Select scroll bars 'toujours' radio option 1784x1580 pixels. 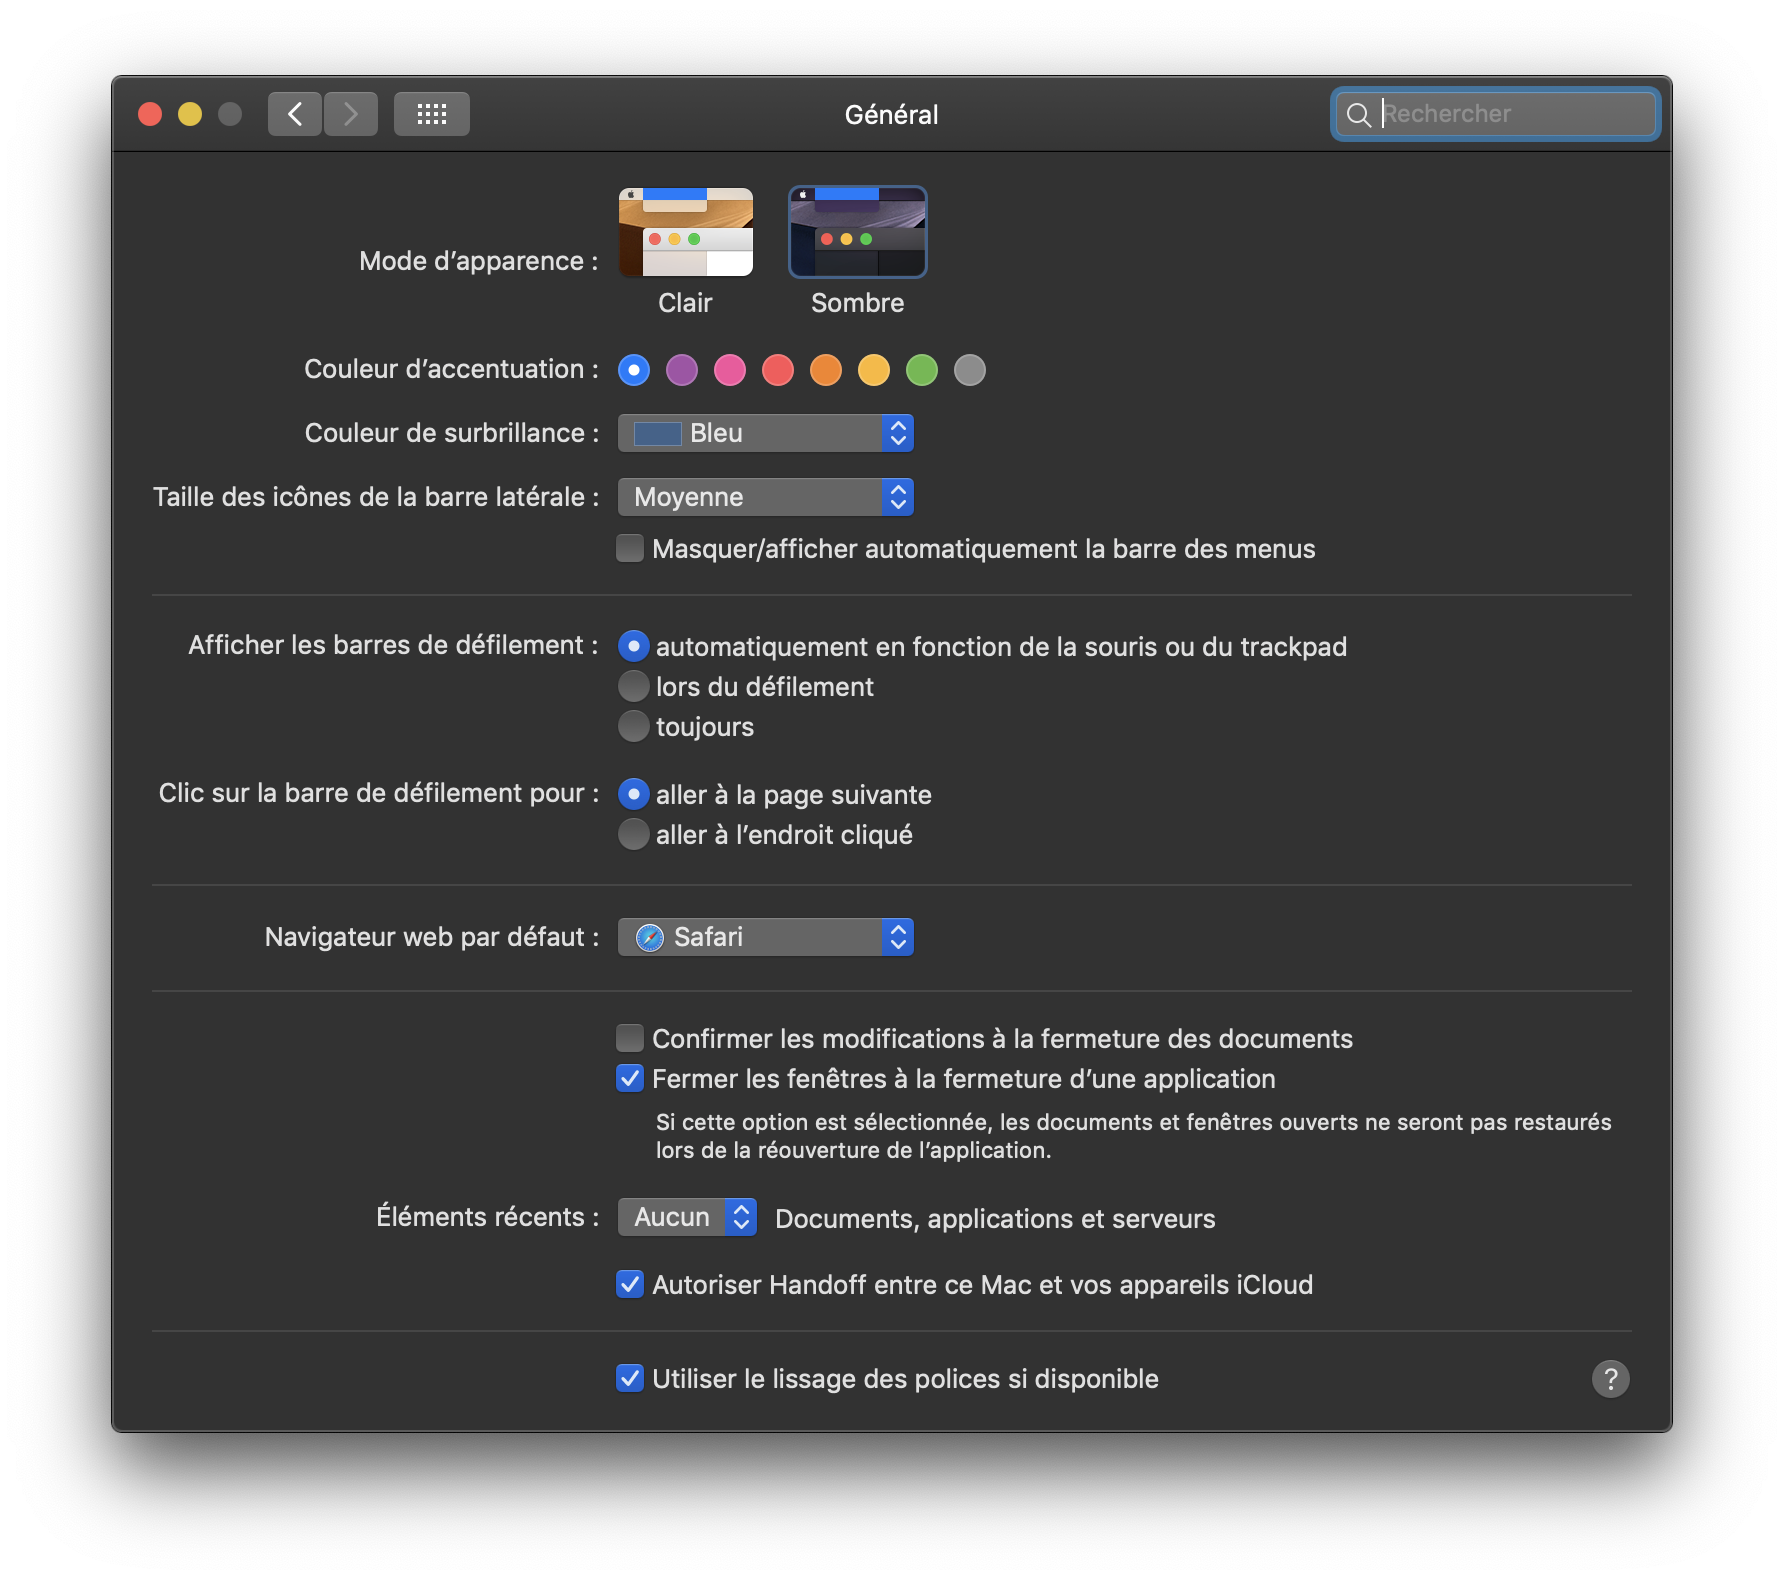tap(634, 727)
